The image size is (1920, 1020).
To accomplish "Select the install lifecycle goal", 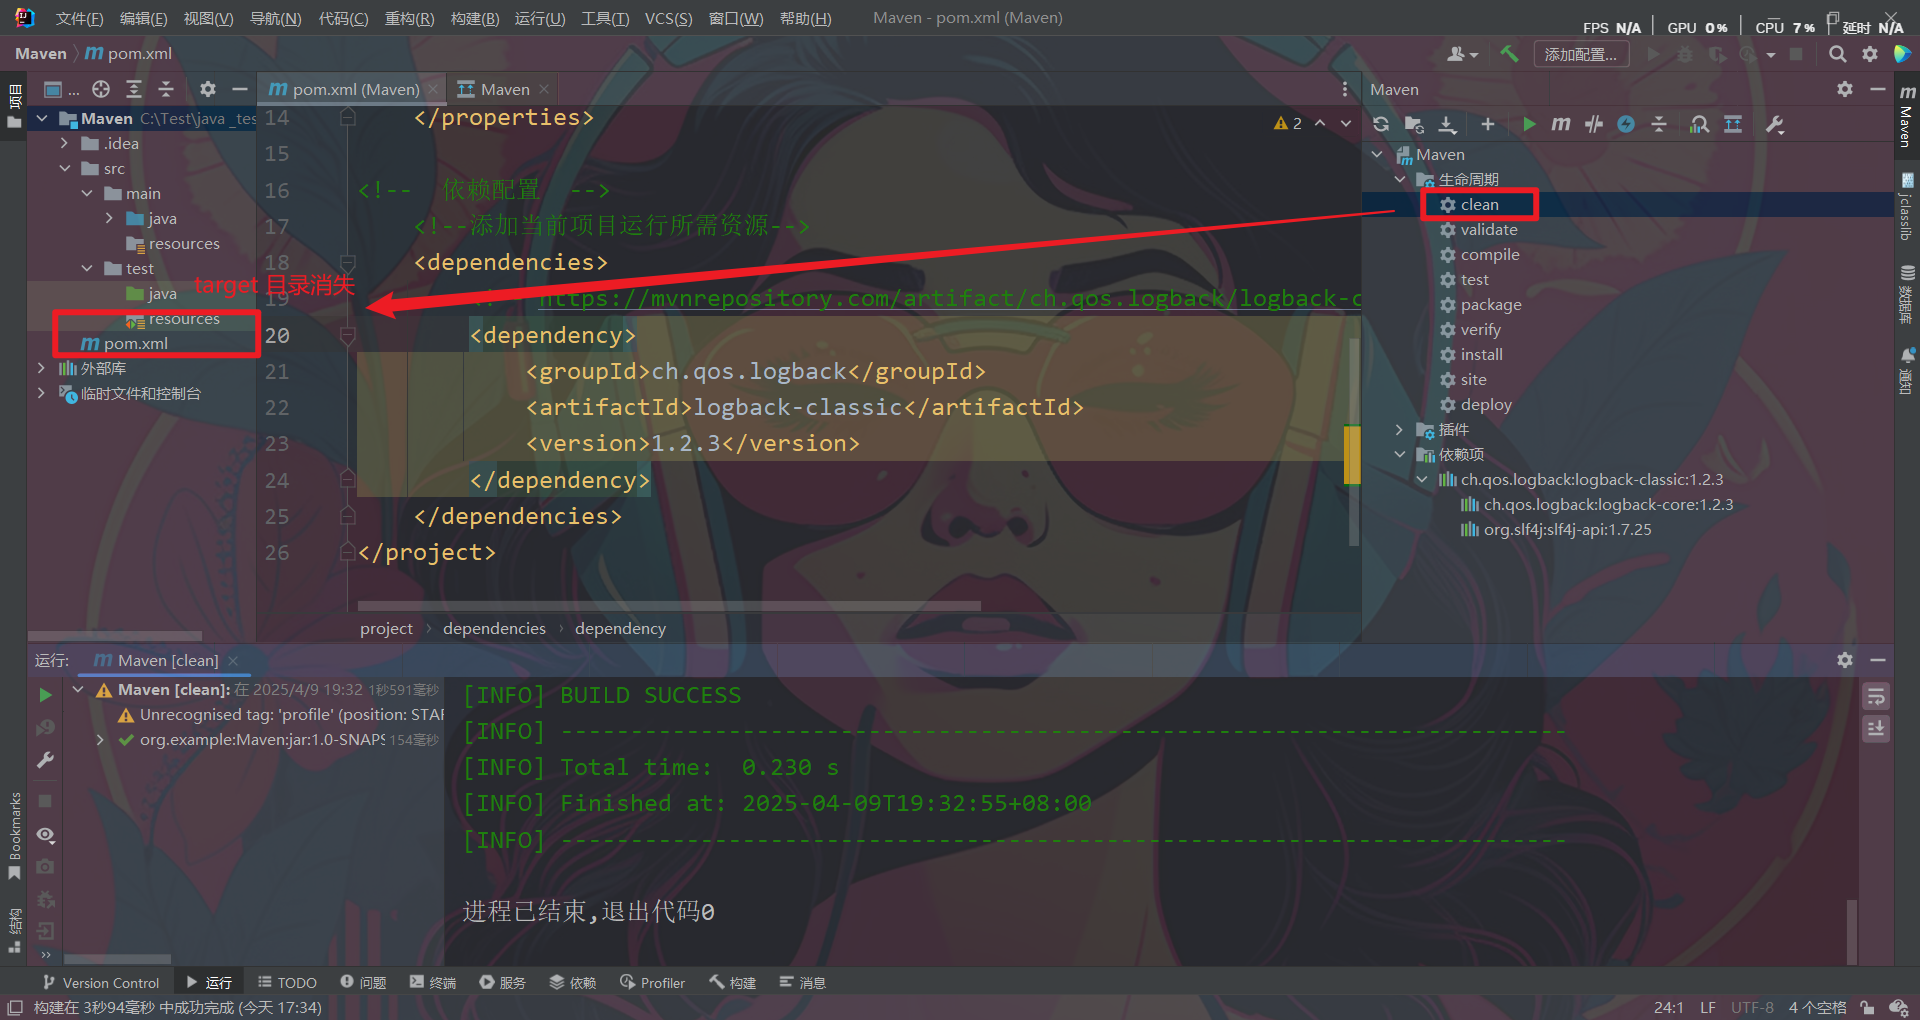I will point(1481,354).
